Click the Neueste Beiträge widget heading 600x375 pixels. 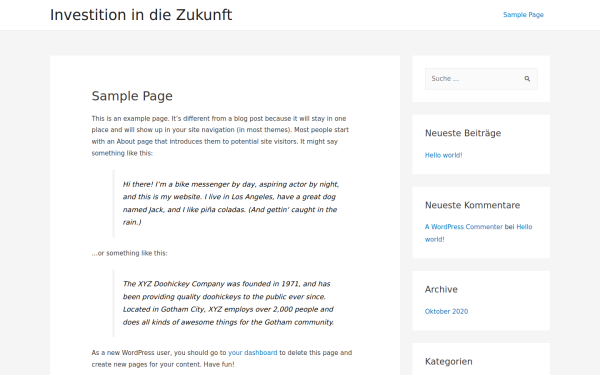pos(463,133)
